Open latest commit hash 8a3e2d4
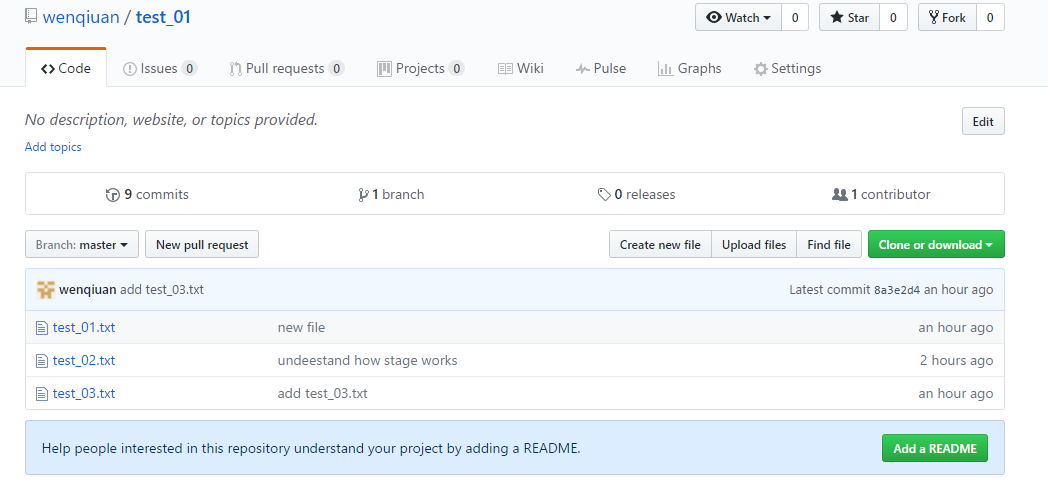 click(x=896, y=290)
